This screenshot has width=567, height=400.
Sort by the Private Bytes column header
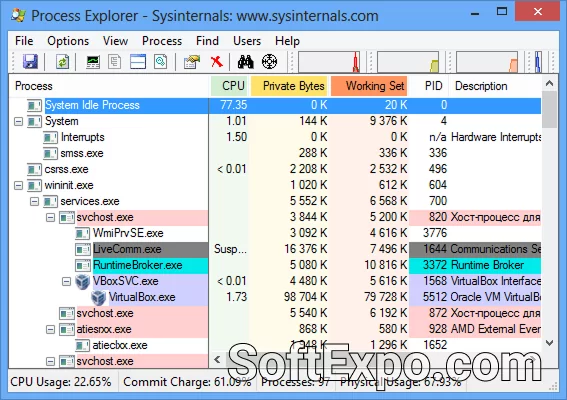289,86
